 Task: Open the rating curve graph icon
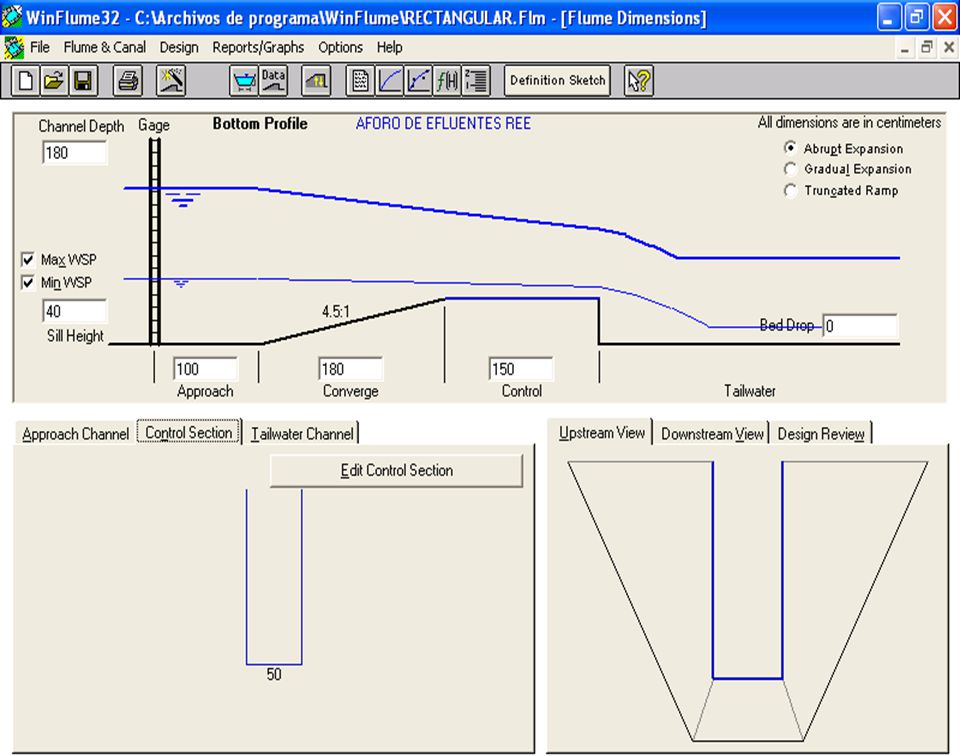(x=390, y=80)
